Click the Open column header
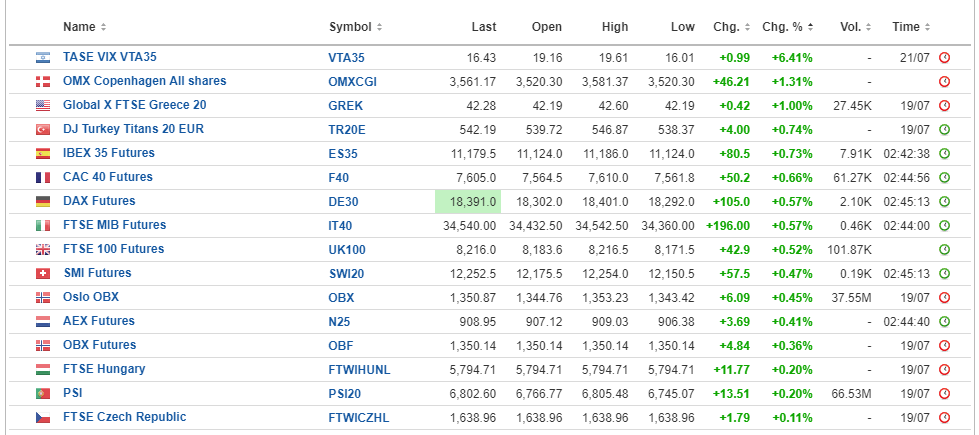 tap(547, 27)
